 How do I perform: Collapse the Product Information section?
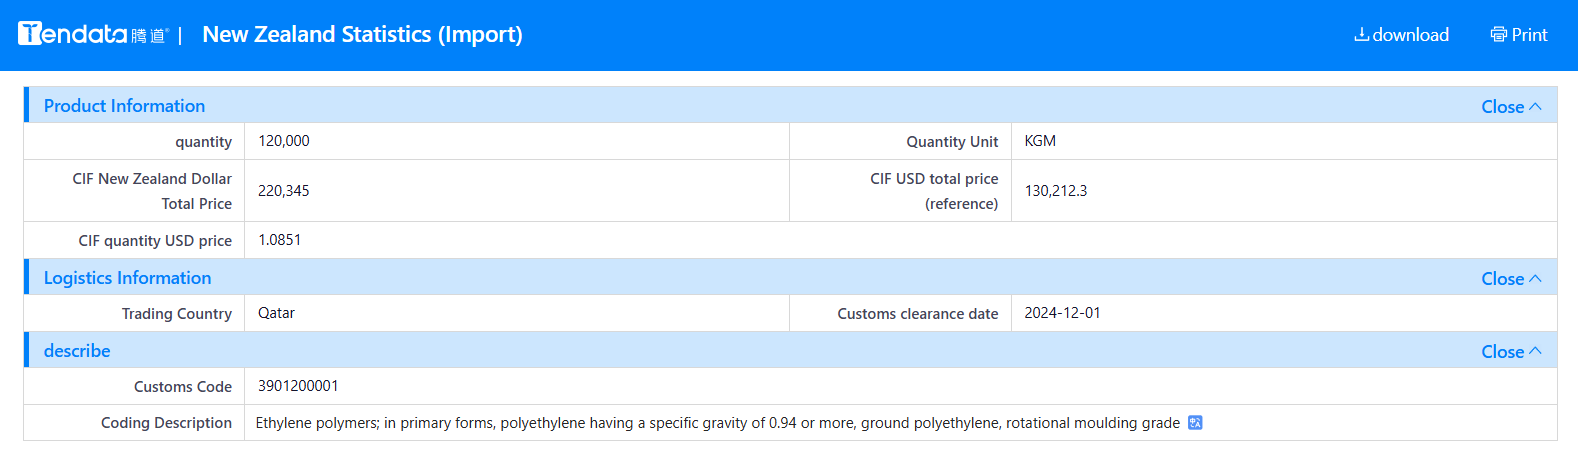click(x=1511, y=107)
